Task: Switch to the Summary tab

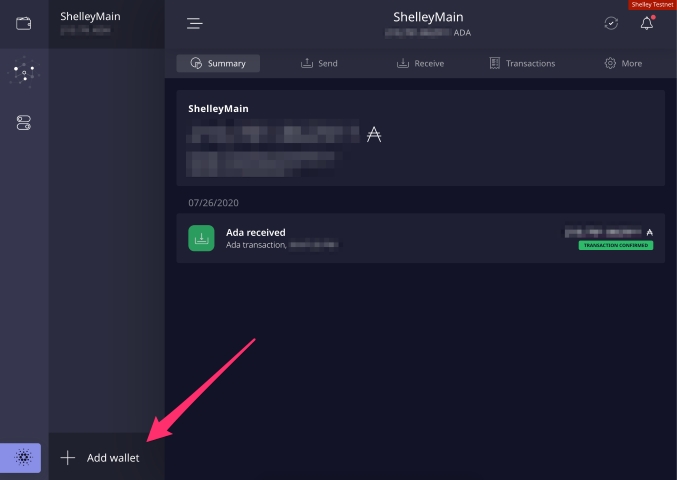Action: 218,63
